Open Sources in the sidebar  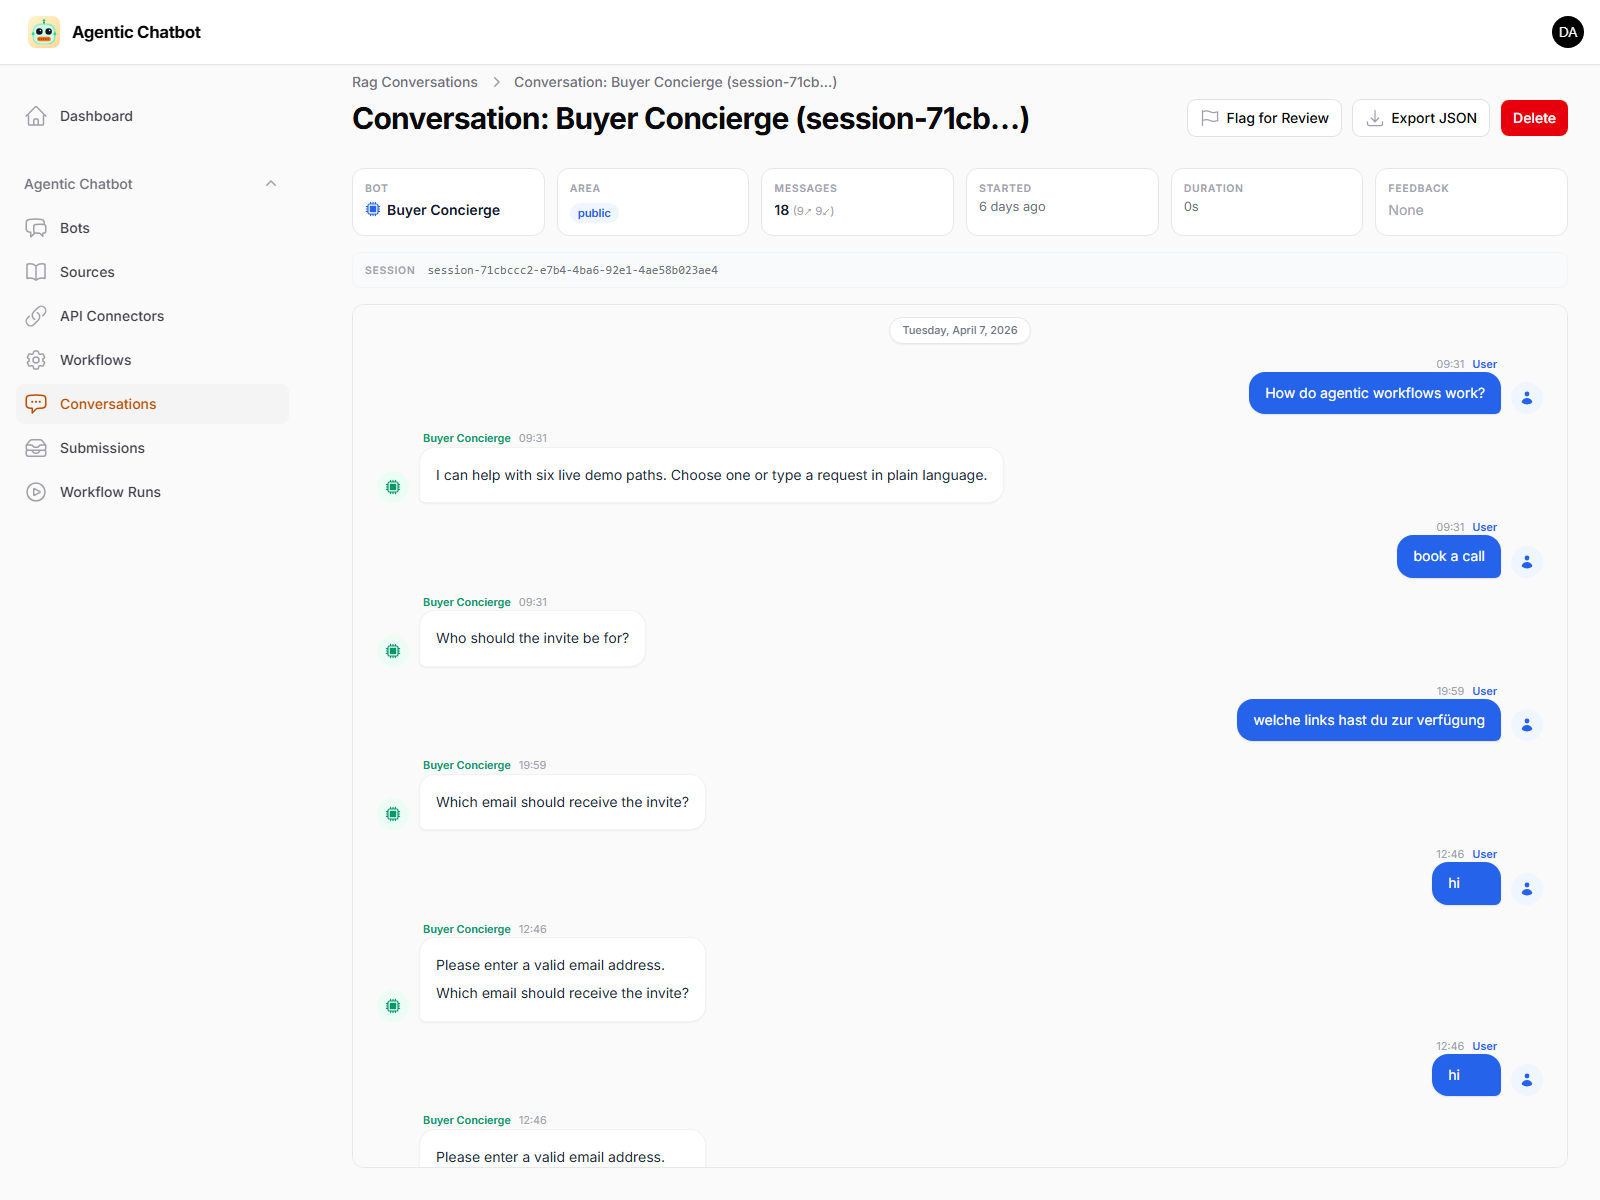pyautogui.click(x=152, y=272)
